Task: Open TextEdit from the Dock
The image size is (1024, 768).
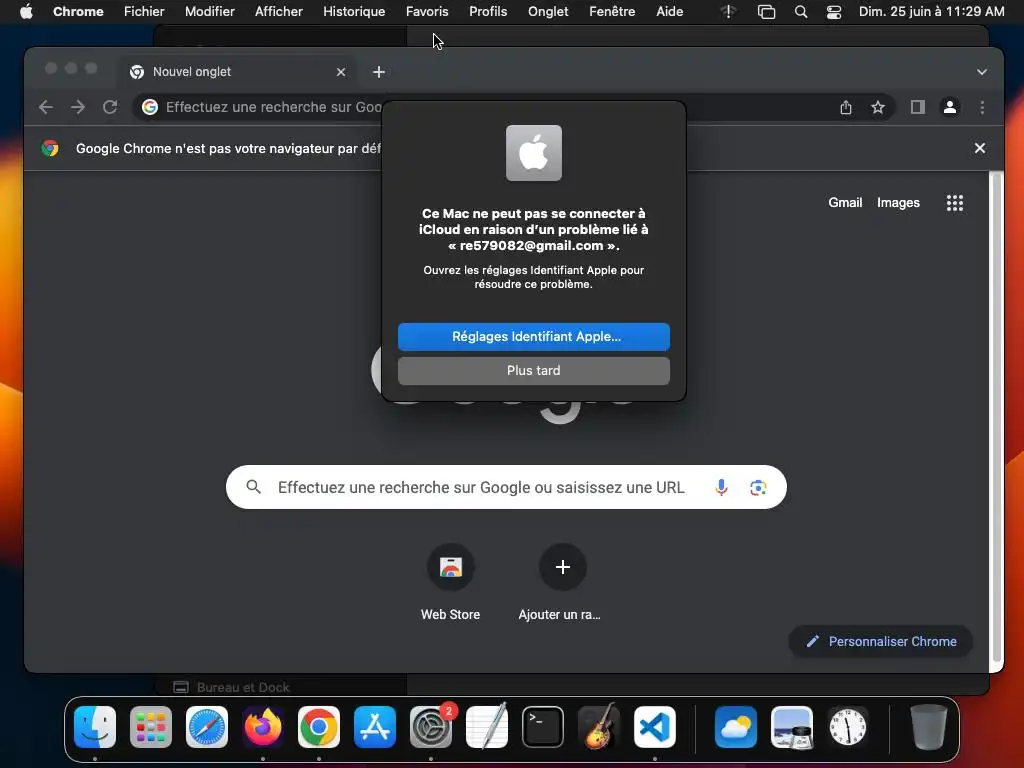Action: point(487,727)
